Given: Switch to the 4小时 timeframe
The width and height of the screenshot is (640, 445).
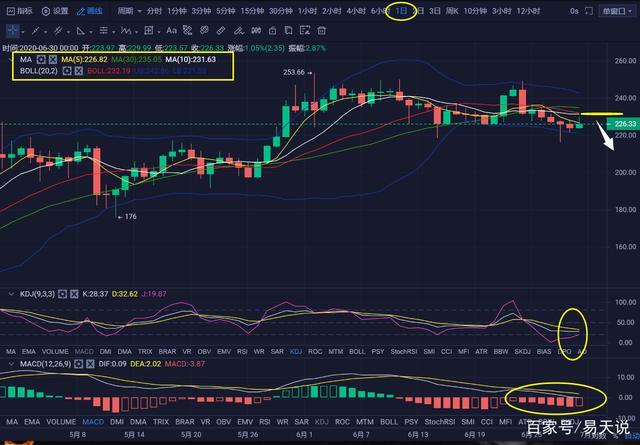Looking at the screenshot, I should click(x=356, y=11).
